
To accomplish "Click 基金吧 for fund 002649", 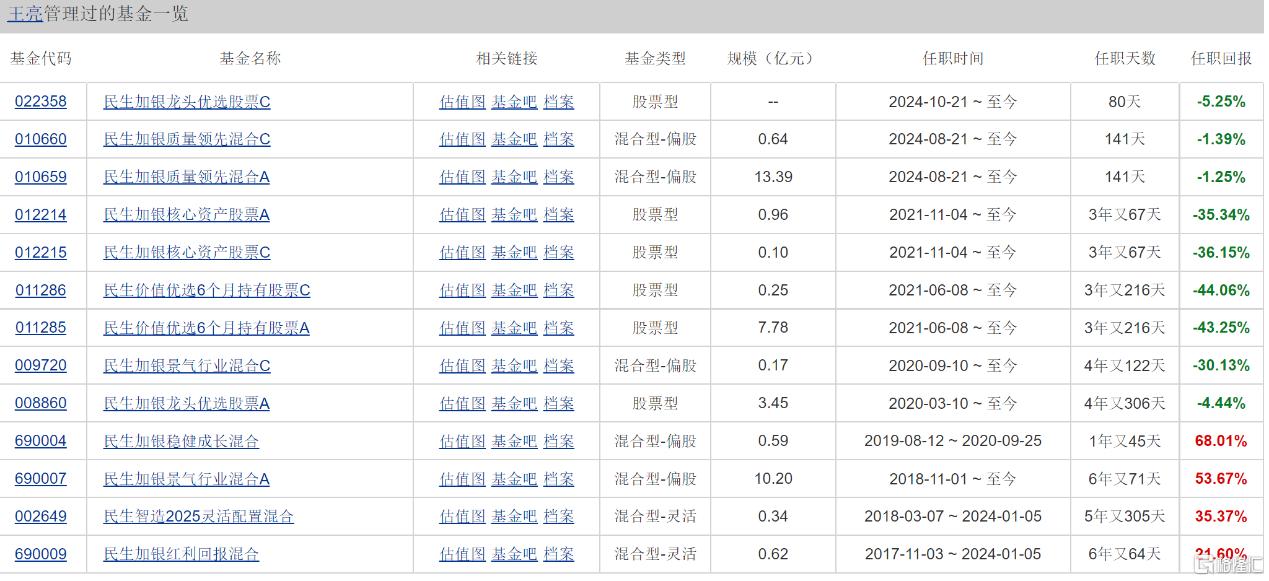I will [514, 517].
